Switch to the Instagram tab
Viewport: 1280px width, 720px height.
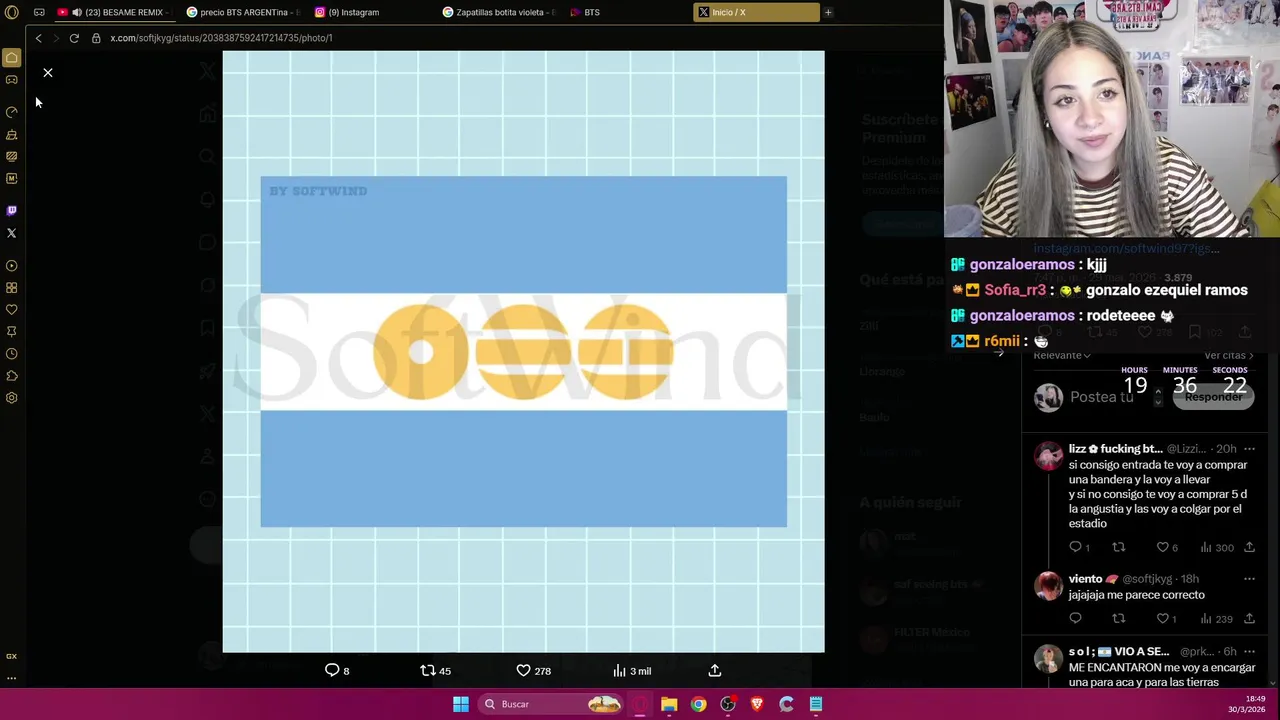370,12
